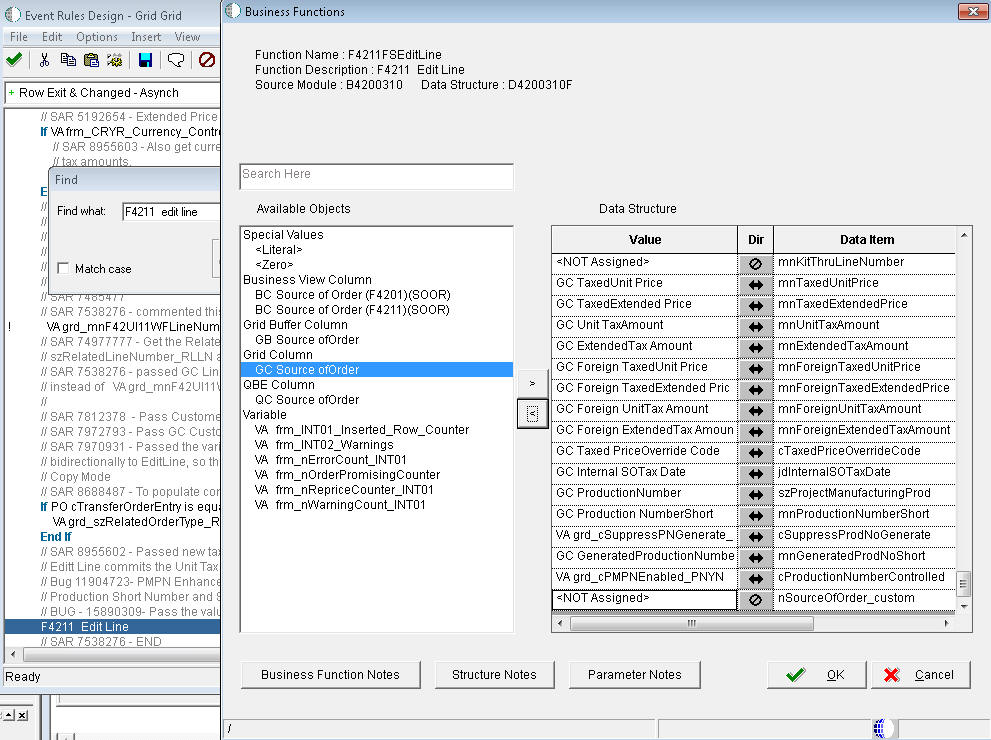
Task: Open the View menu
Action: coord(187,37)
